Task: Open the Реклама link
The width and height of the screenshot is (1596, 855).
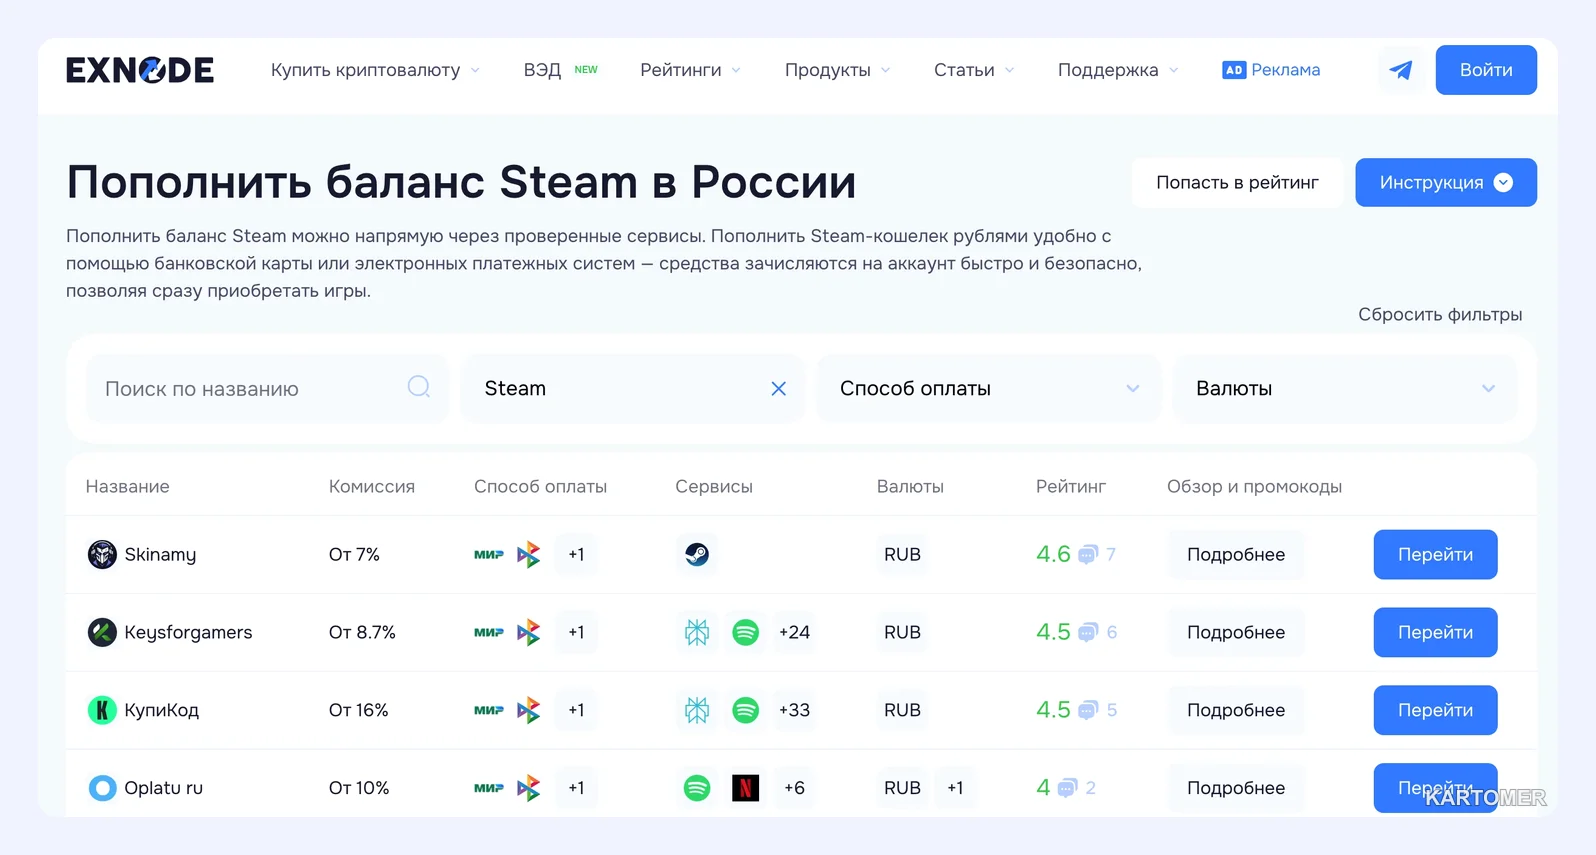Action: [x=1285, y=70]
